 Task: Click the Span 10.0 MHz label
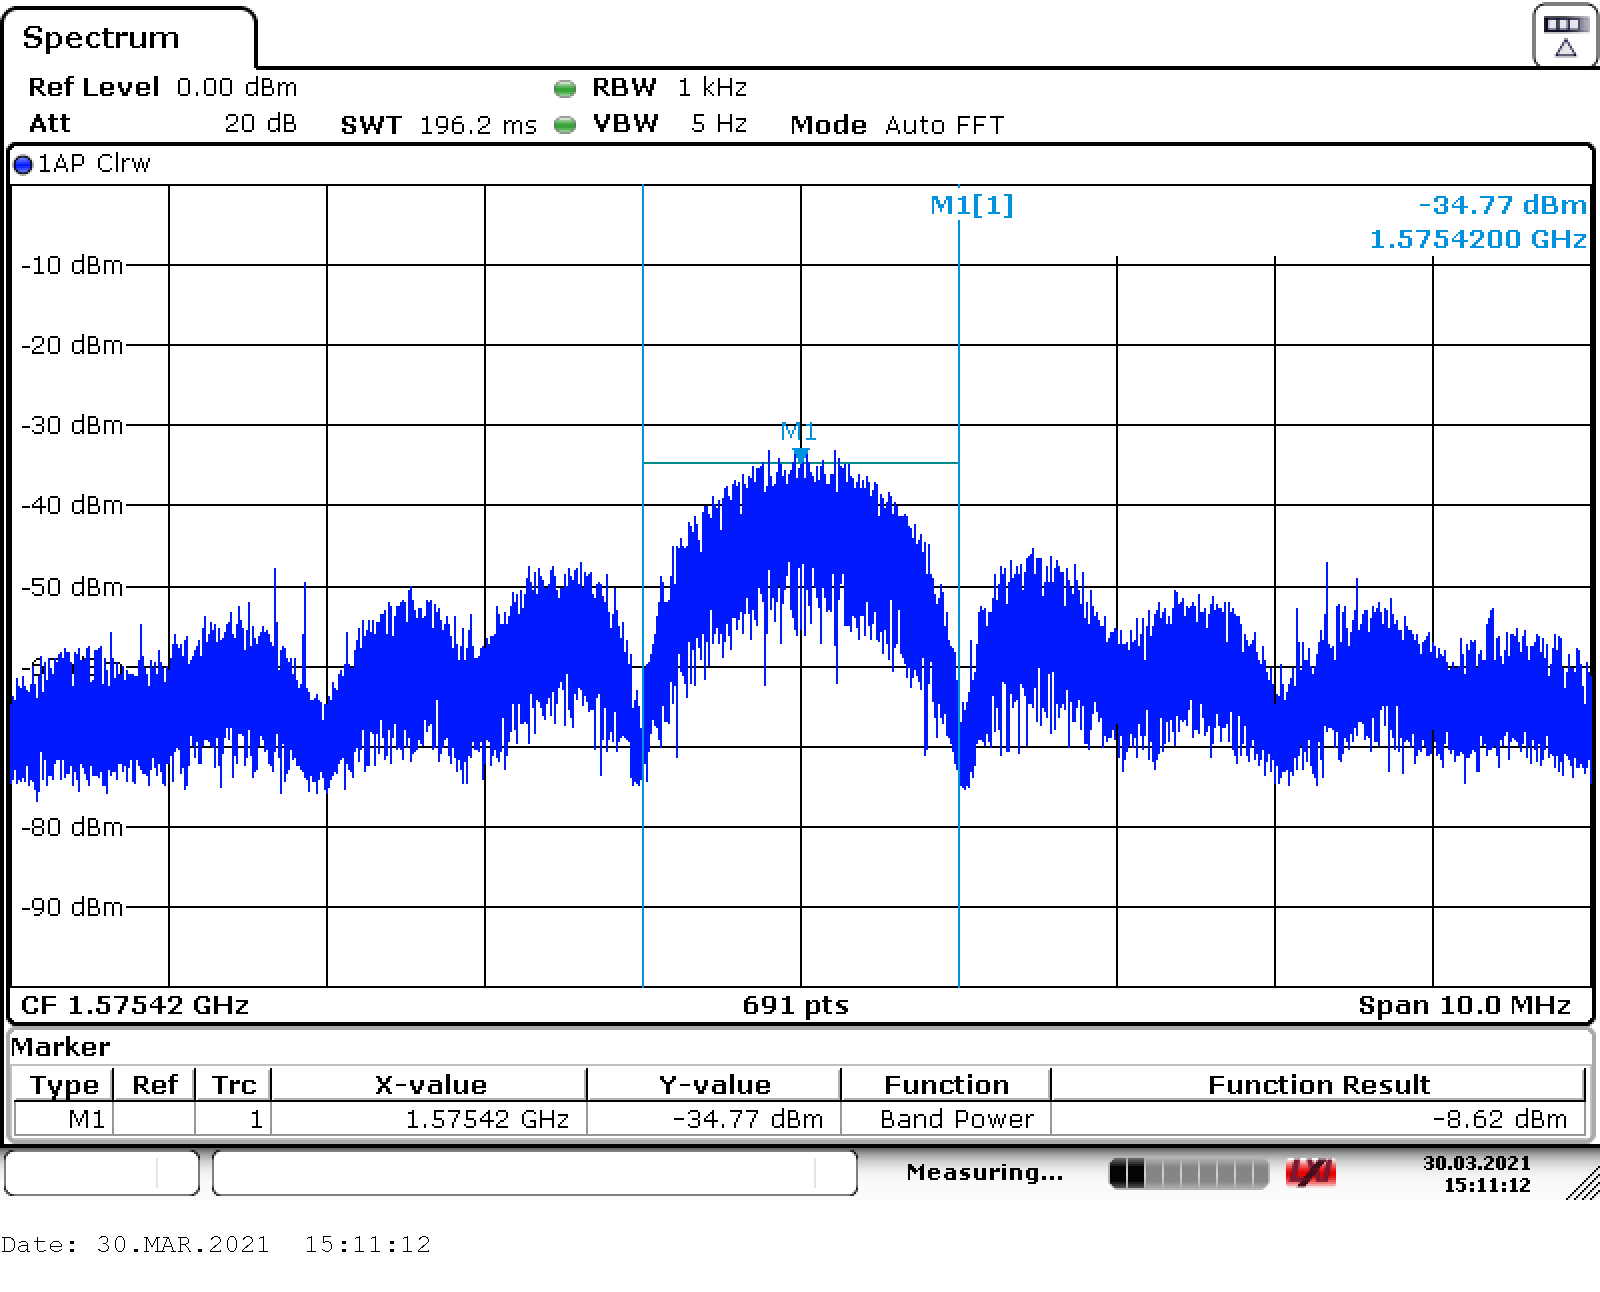point(1464,1005)
